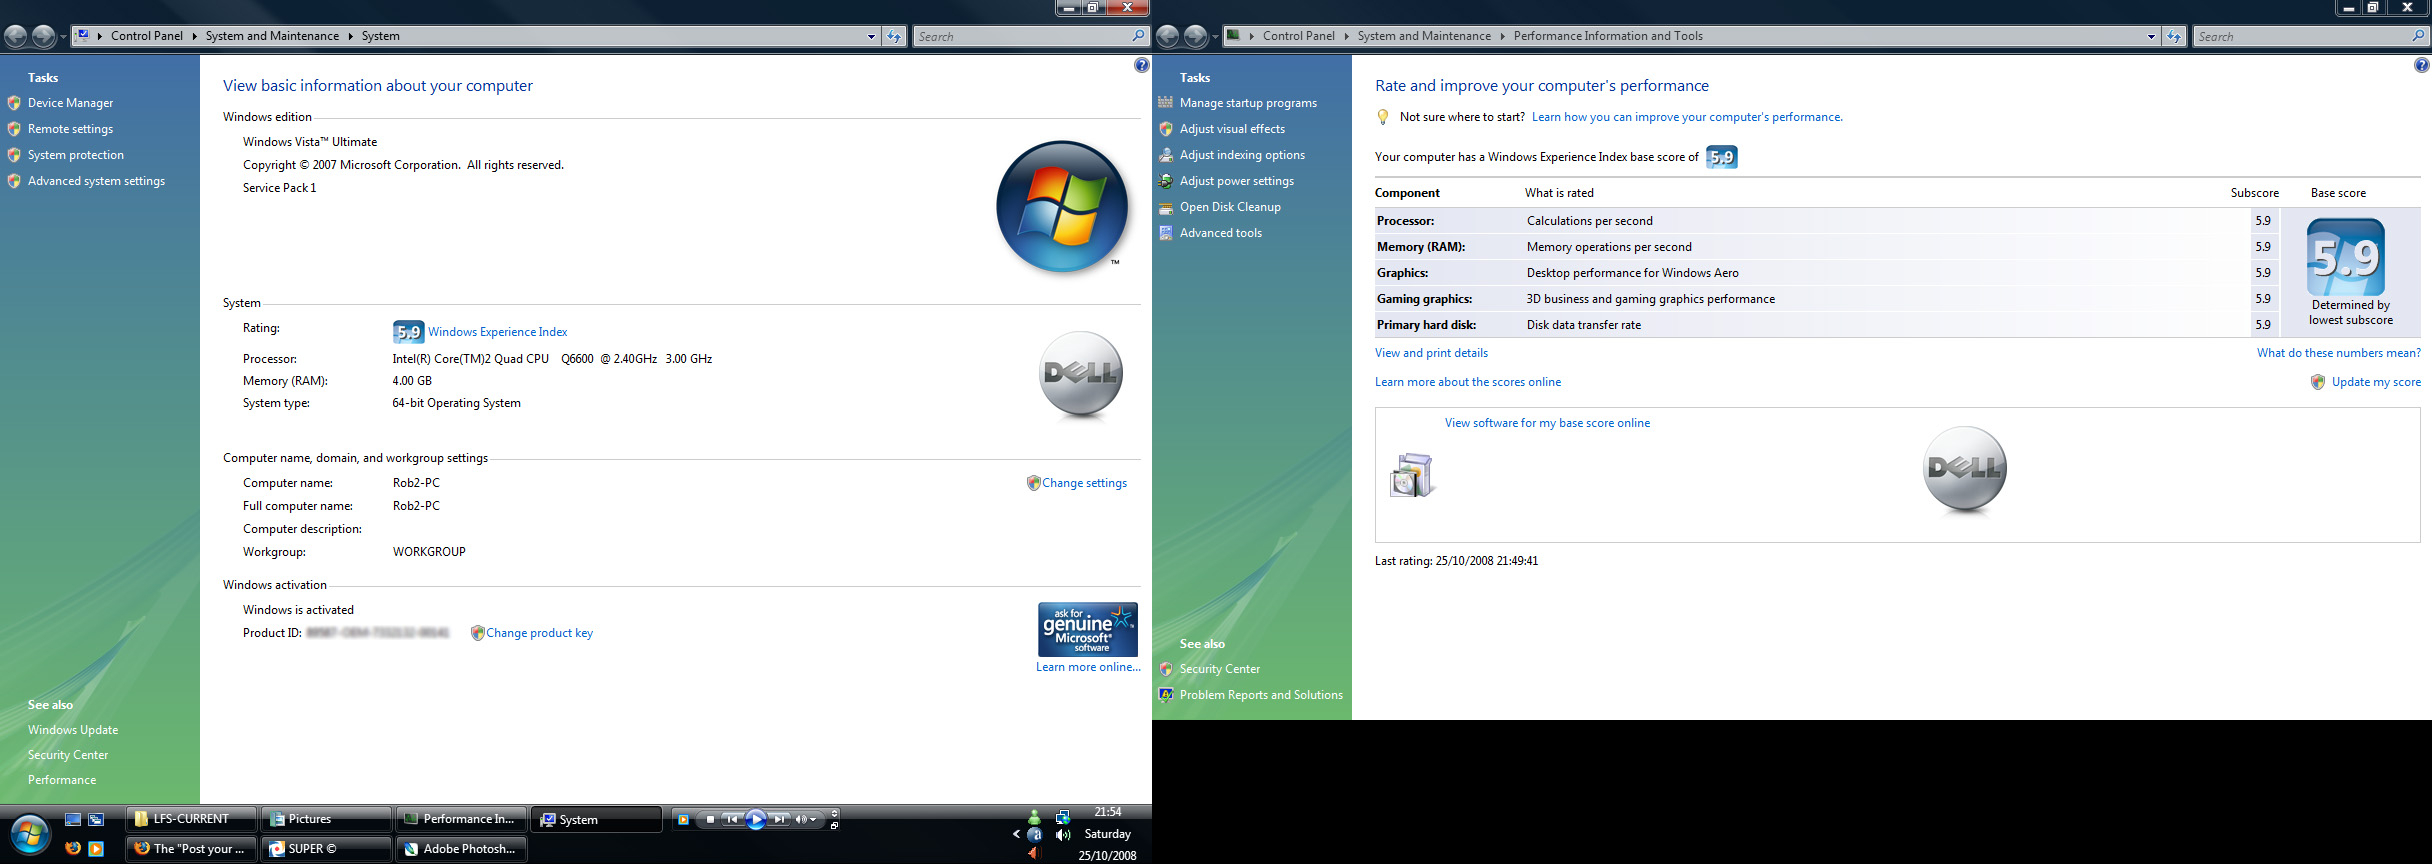Screen dimensions: 2432x864
Task: Expand the arrow after Control Panel in System window
Action: [194, 36]
